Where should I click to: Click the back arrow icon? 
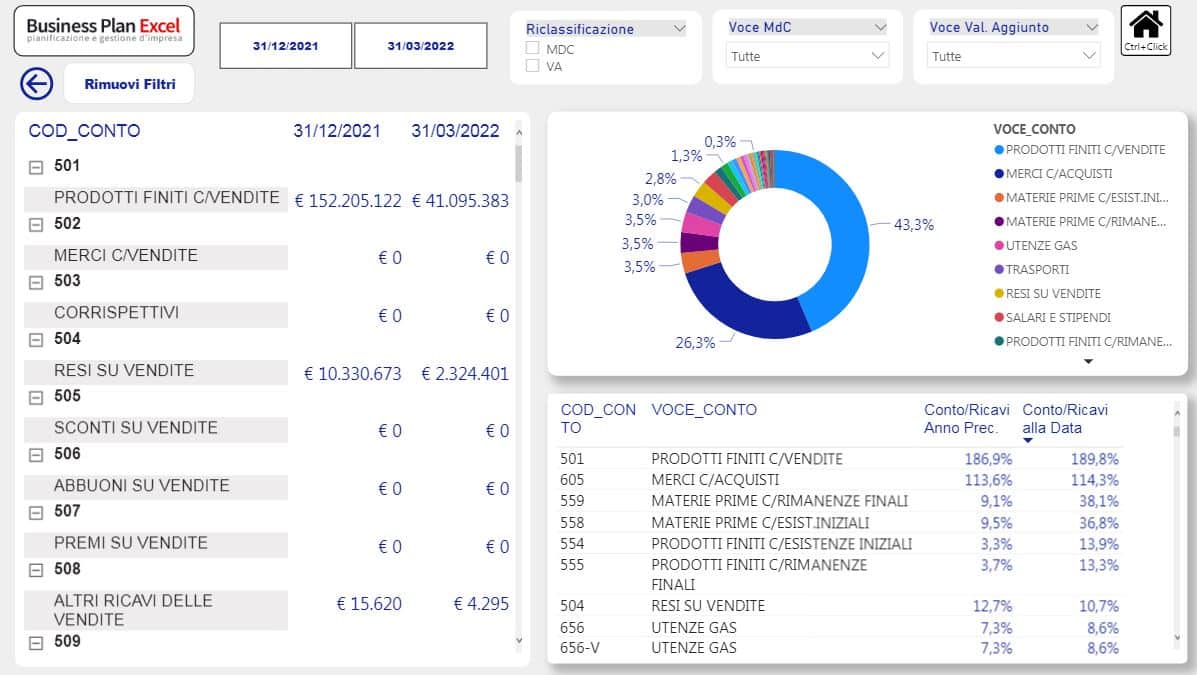(36, 84)
